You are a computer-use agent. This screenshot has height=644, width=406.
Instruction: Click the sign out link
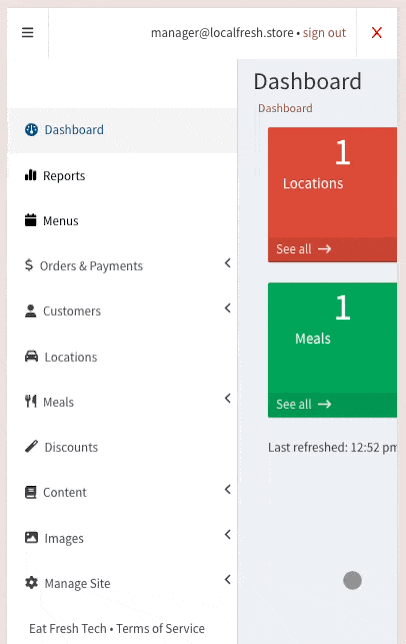tap(324, 33)
